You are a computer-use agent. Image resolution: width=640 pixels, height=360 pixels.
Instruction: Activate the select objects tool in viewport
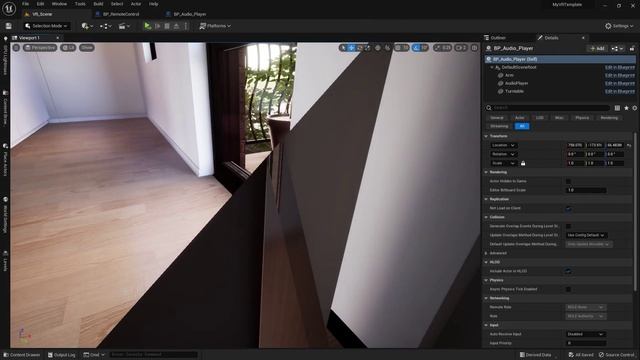tap(343, 48)
